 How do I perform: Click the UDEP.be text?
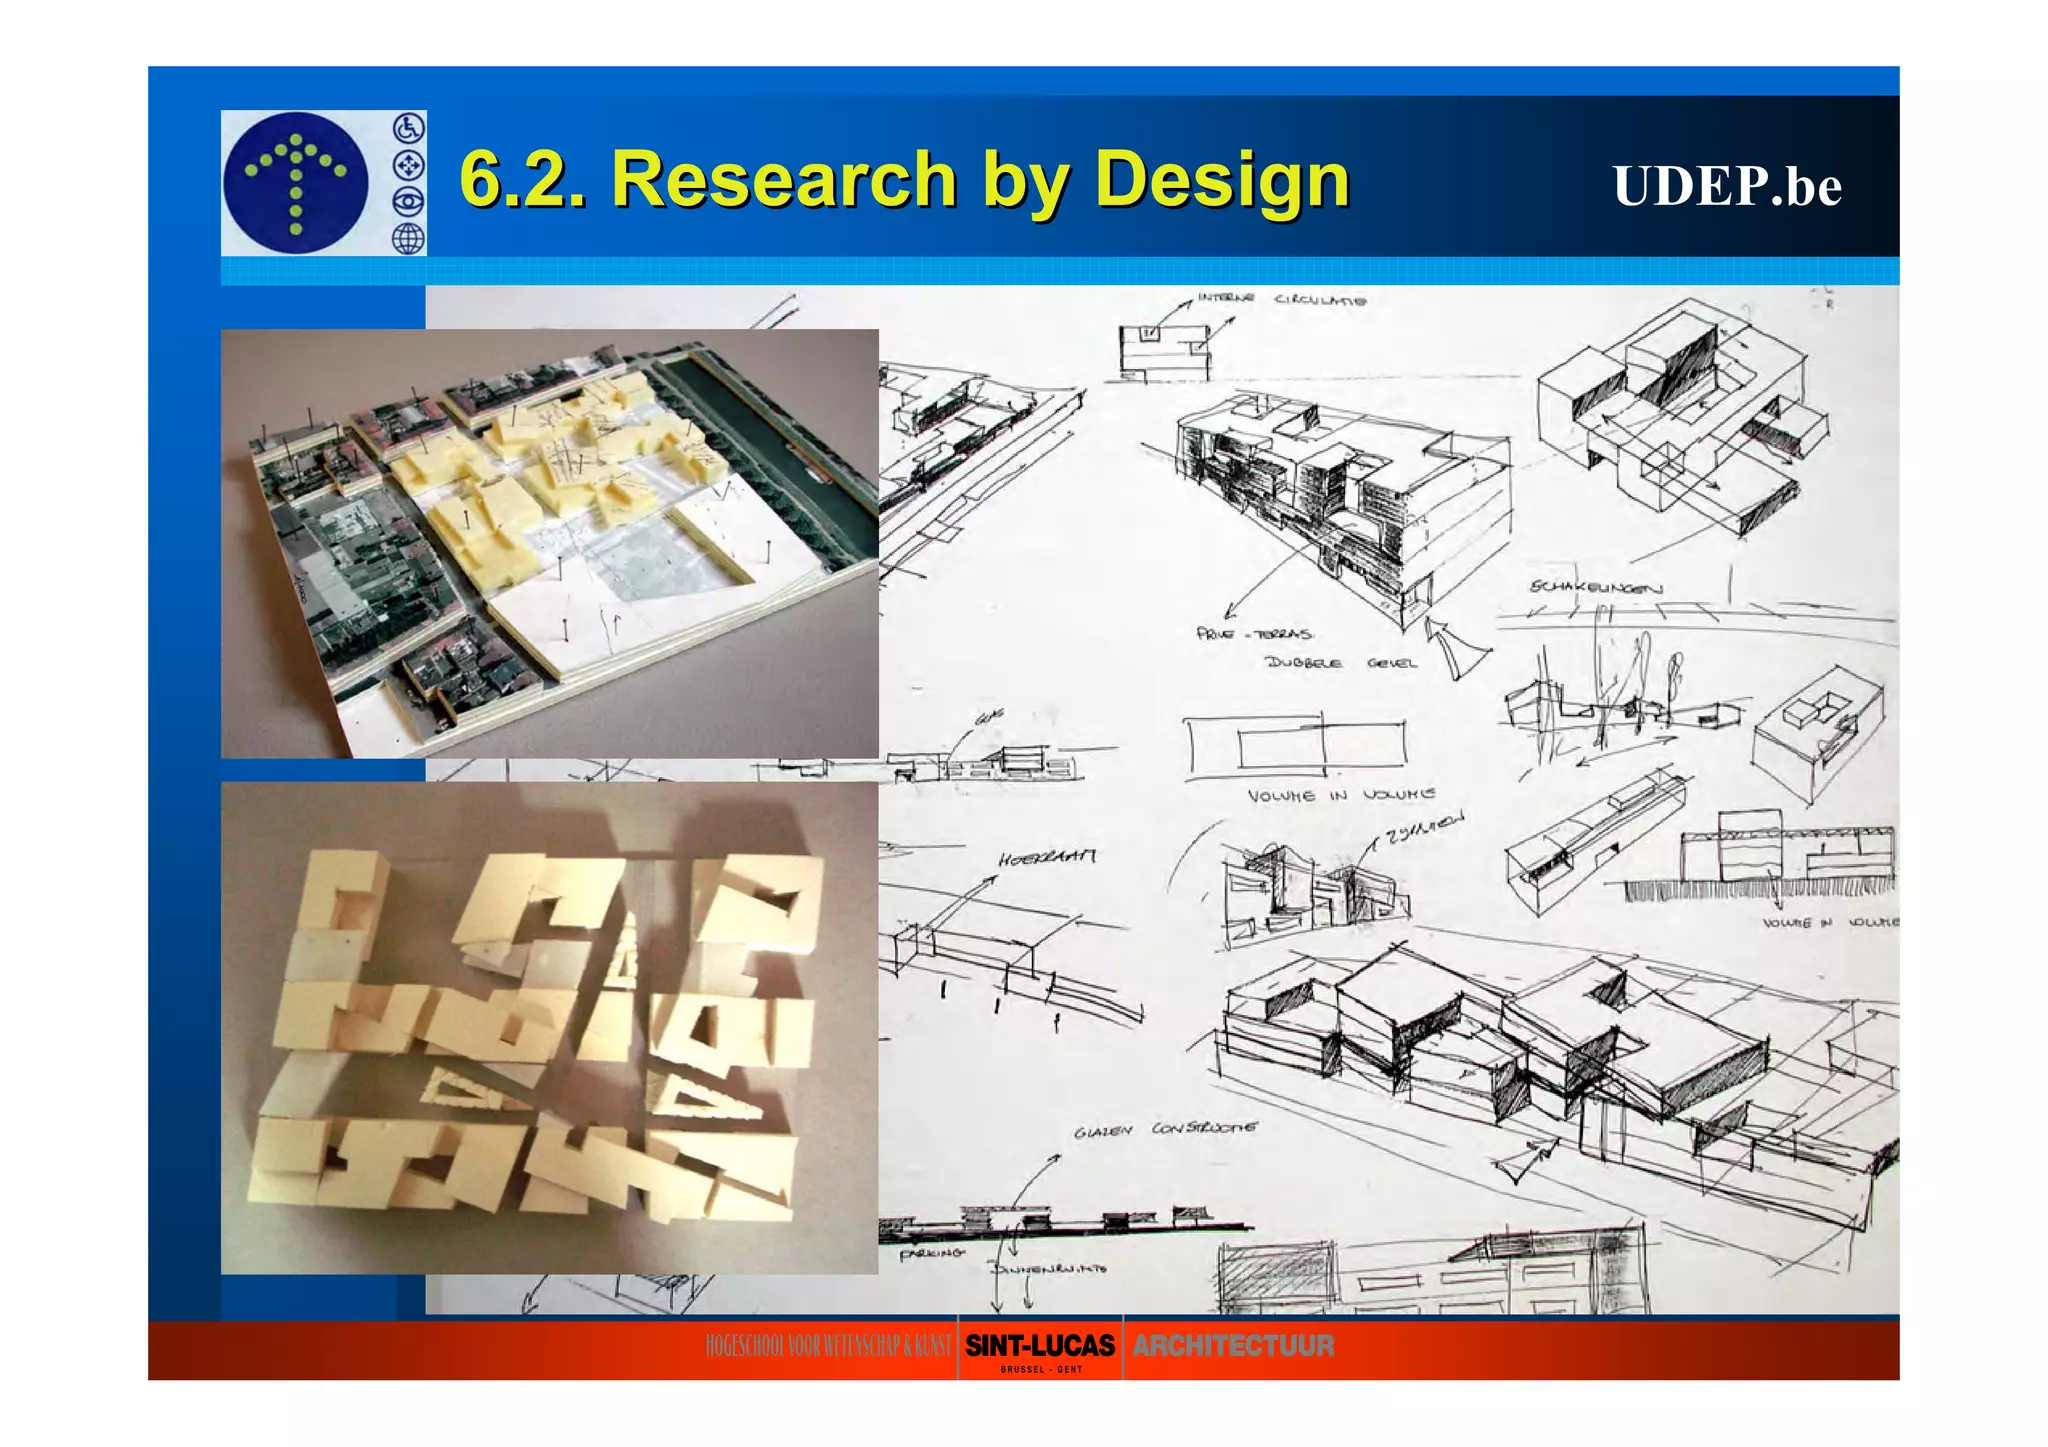pos(1727,186)
